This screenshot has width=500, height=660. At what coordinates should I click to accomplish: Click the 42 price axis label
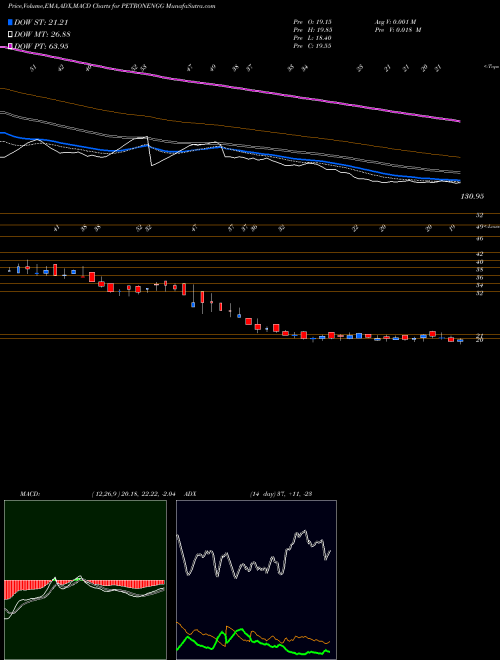tap(479, 254)
